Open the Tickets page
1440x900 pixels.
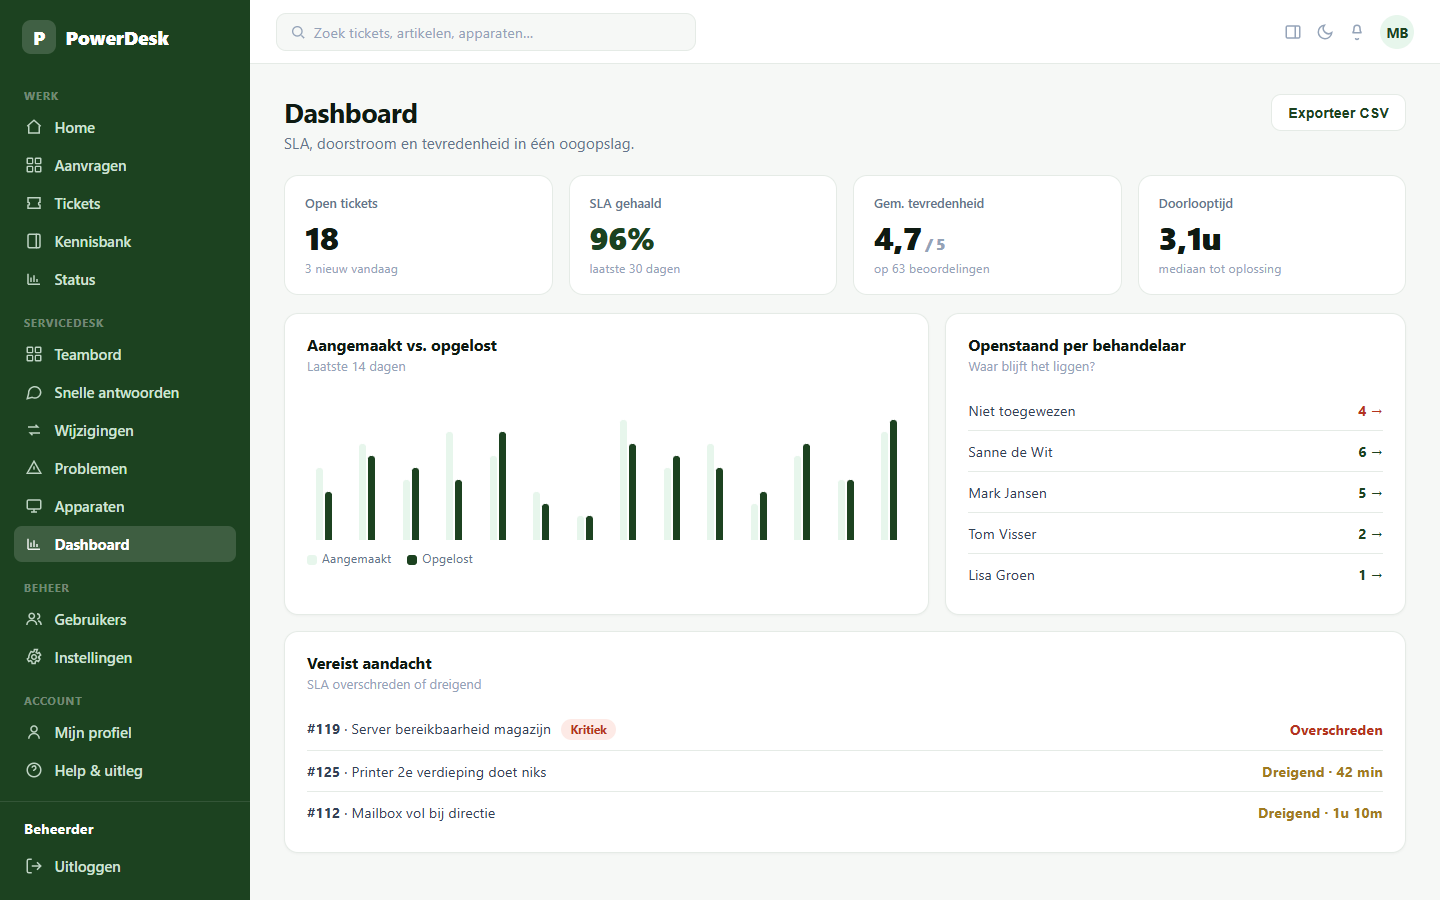125,203
